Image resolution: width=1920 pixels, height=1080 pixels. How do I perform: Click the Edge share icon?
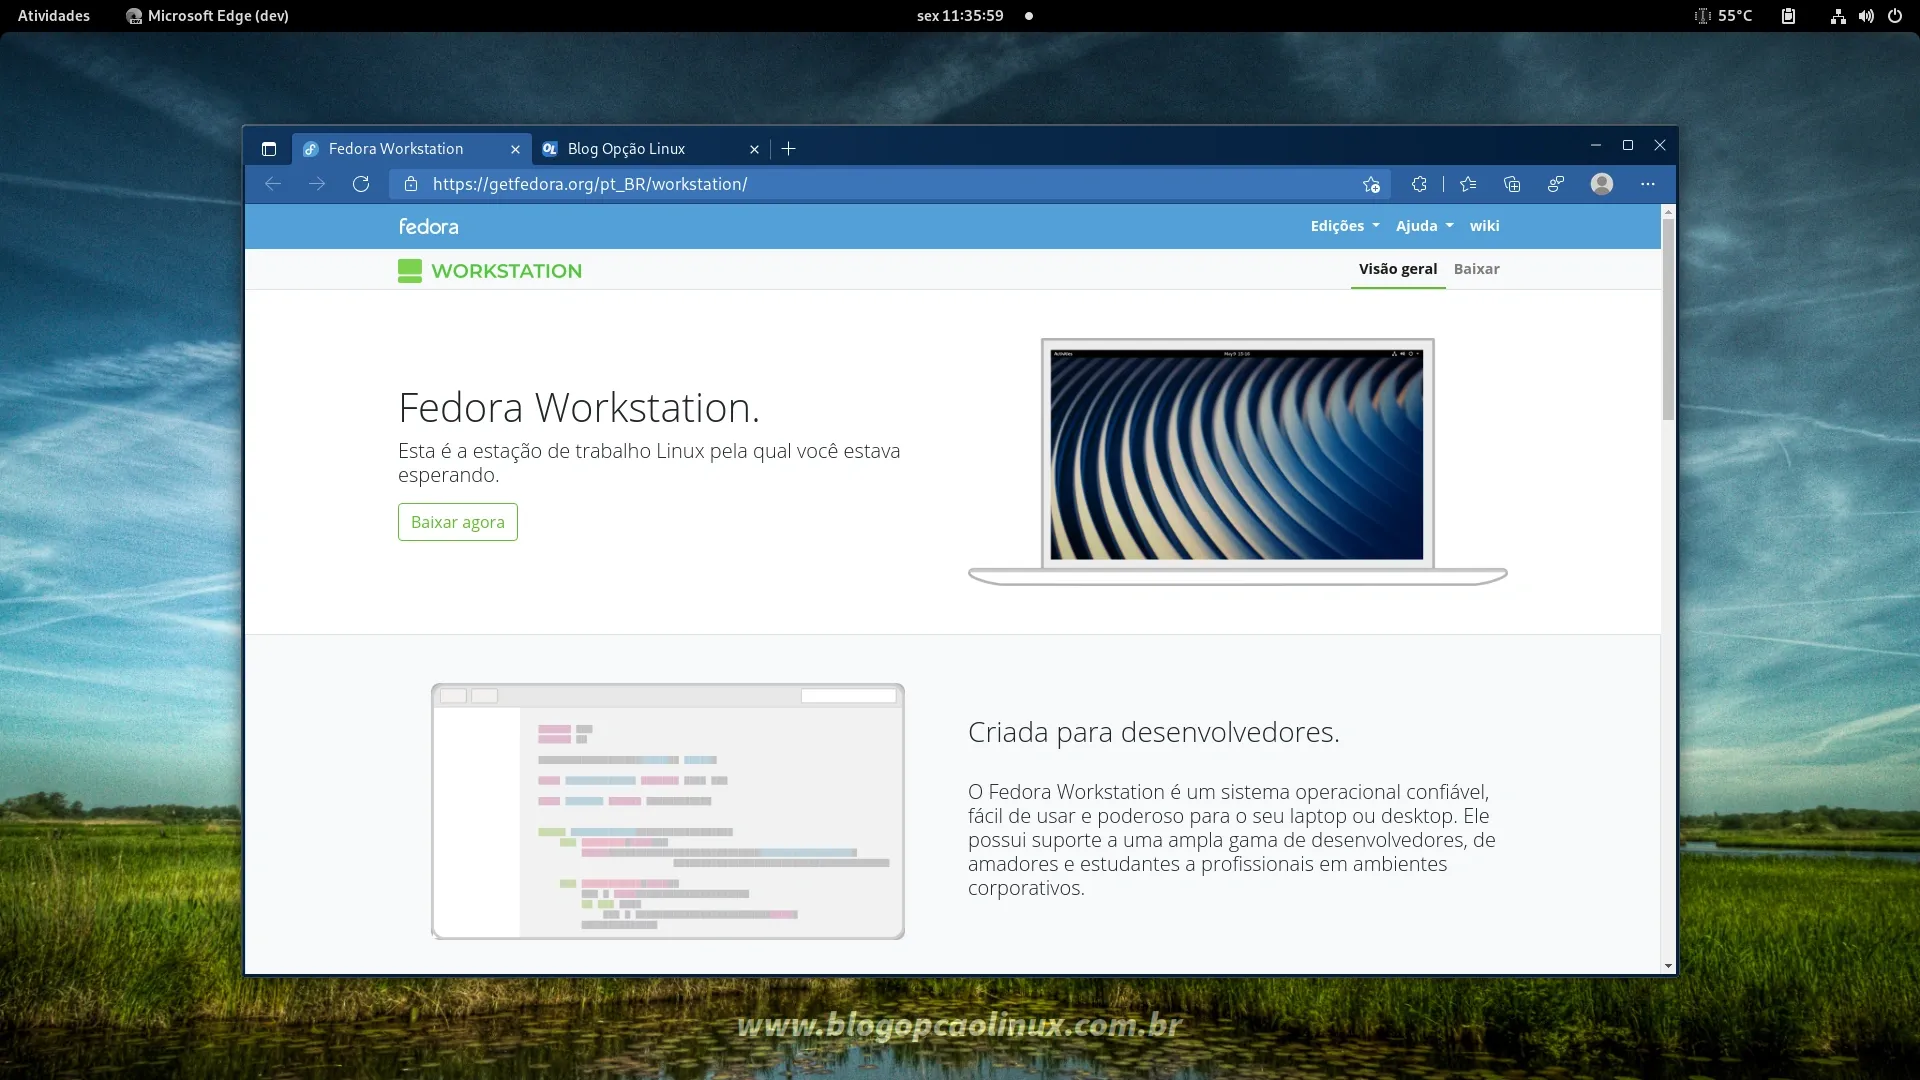point(1555,183)
